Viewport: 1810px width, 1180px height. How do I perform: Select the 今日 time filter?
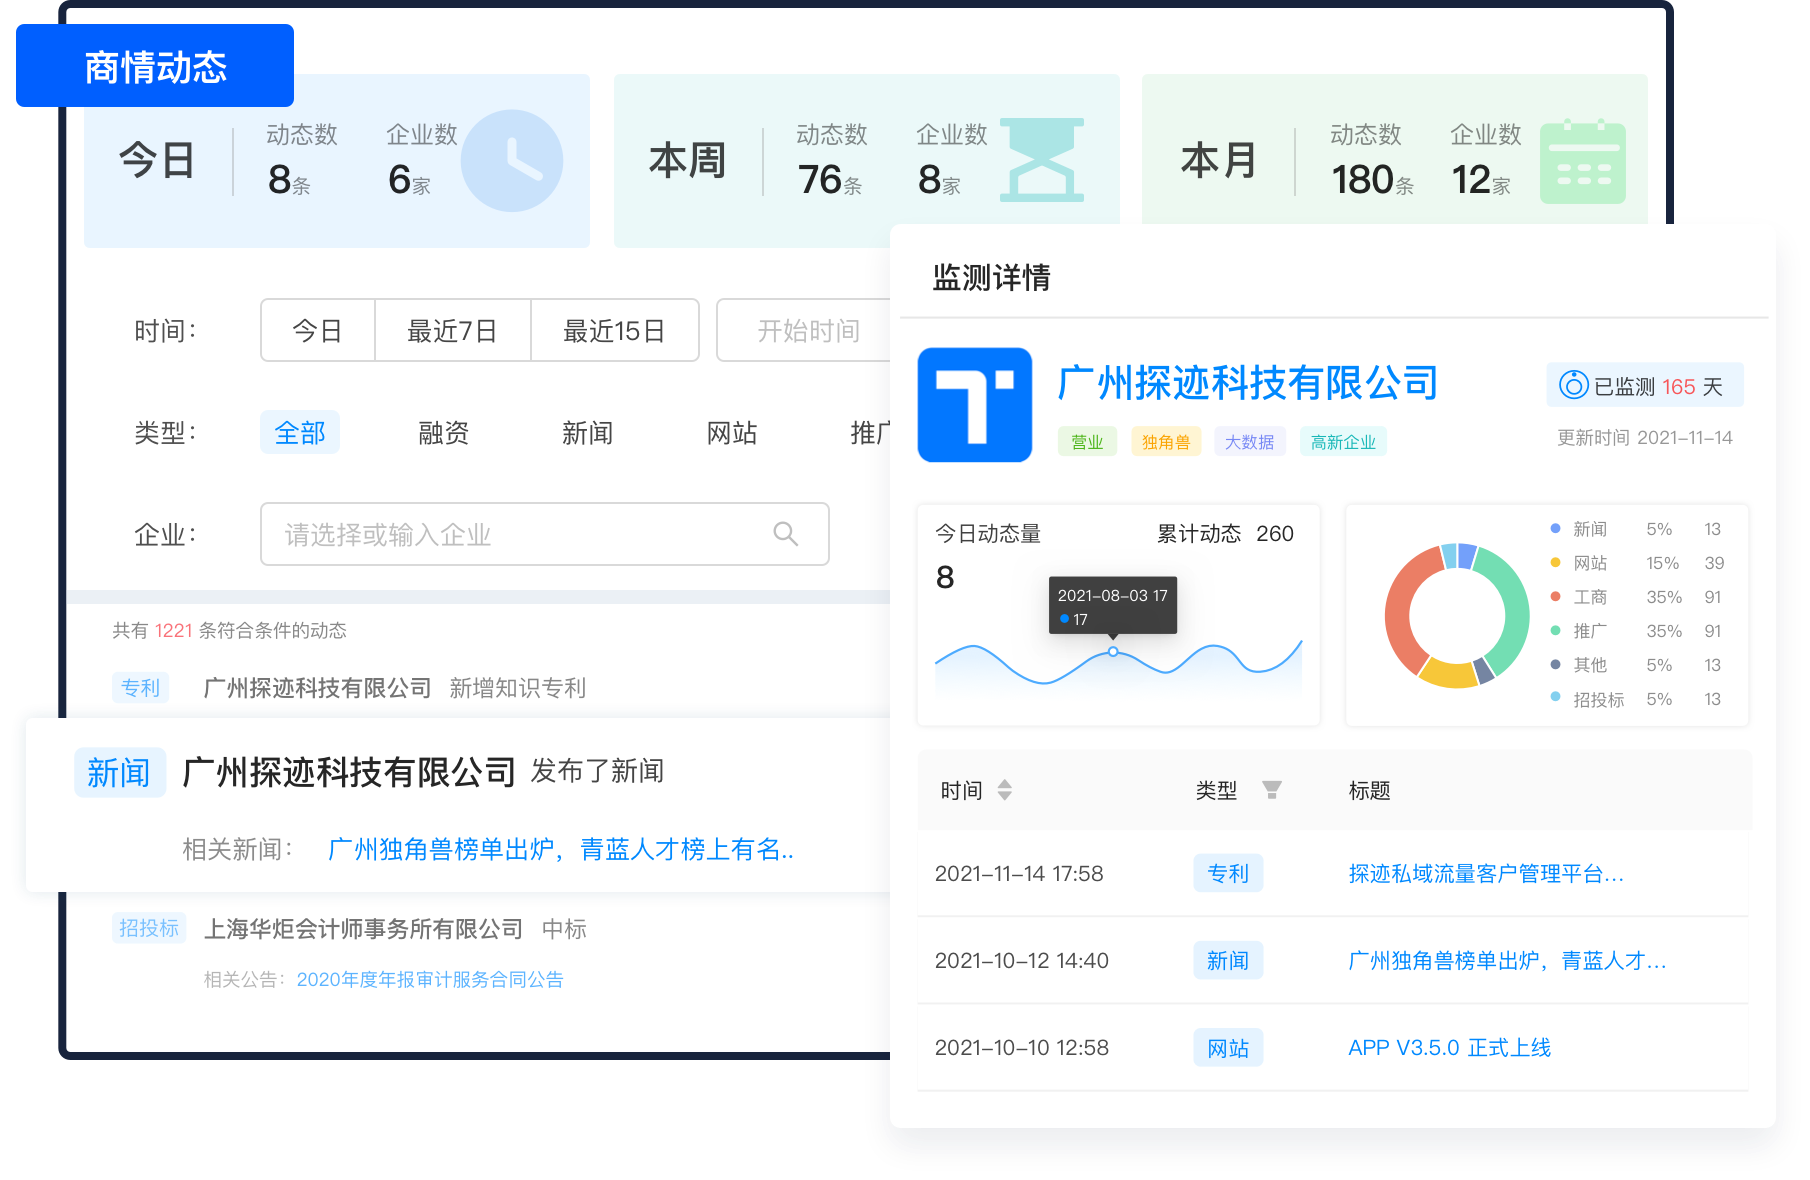(318, 330)
